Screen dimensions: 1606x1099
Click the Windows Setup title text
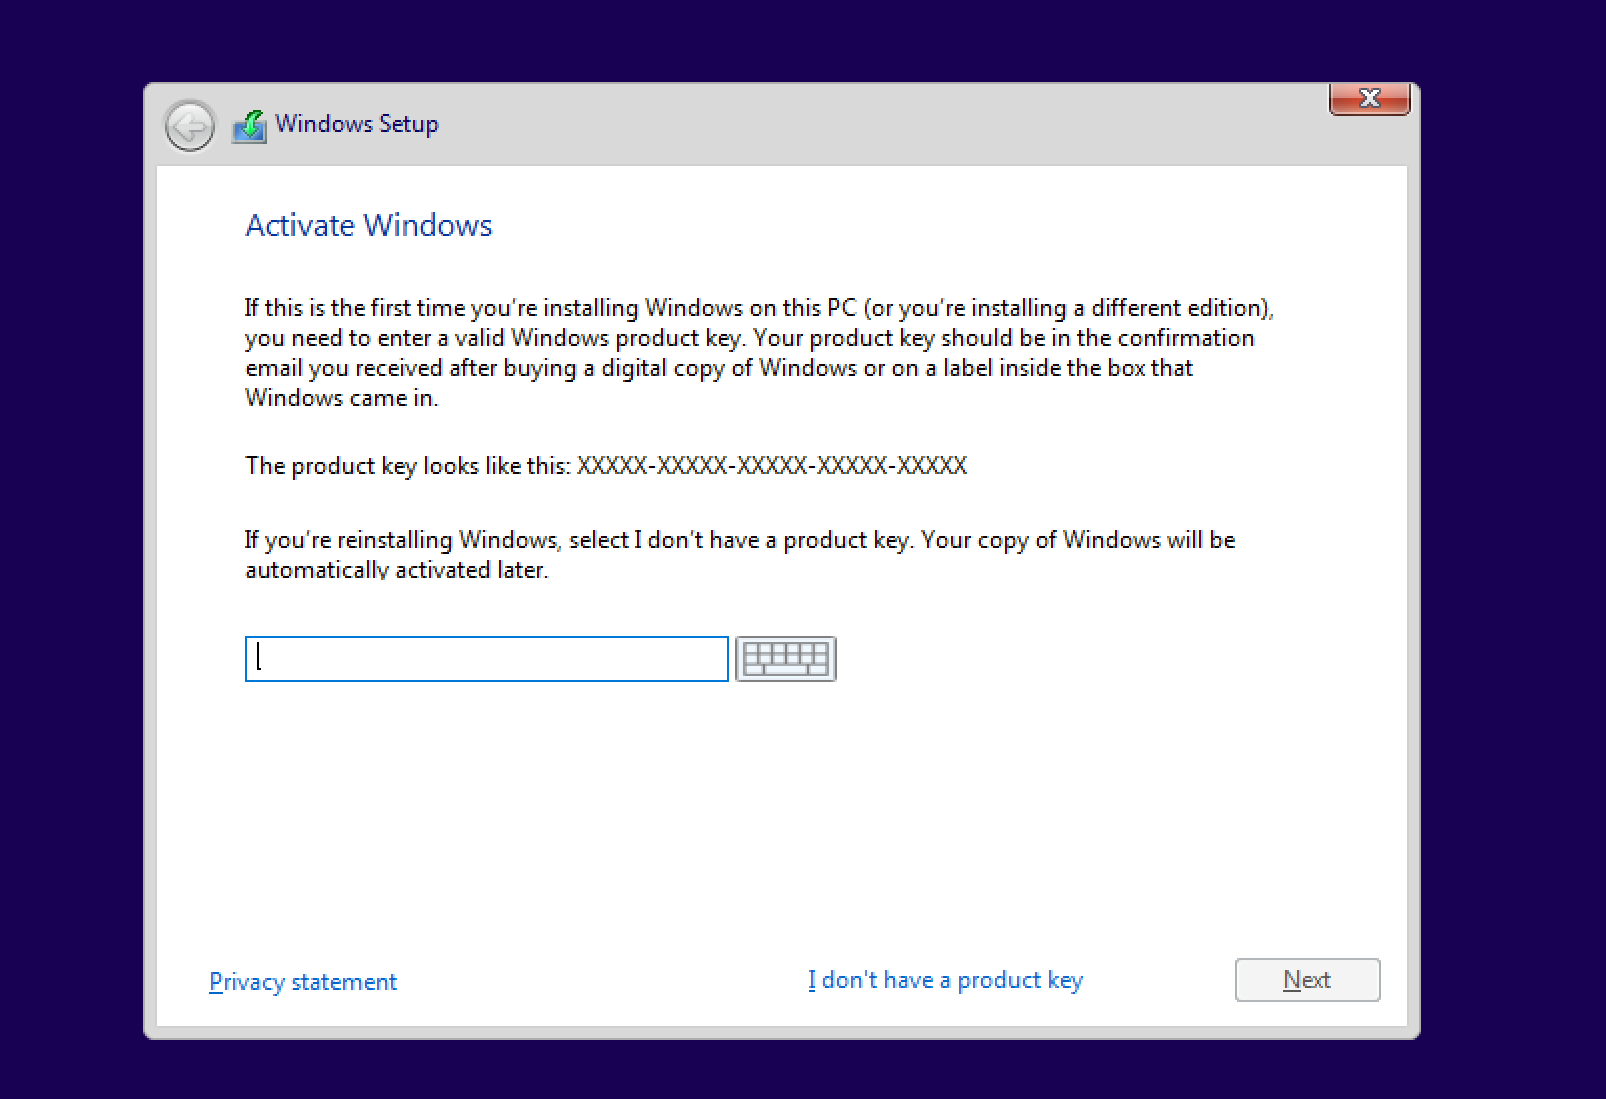357,124
